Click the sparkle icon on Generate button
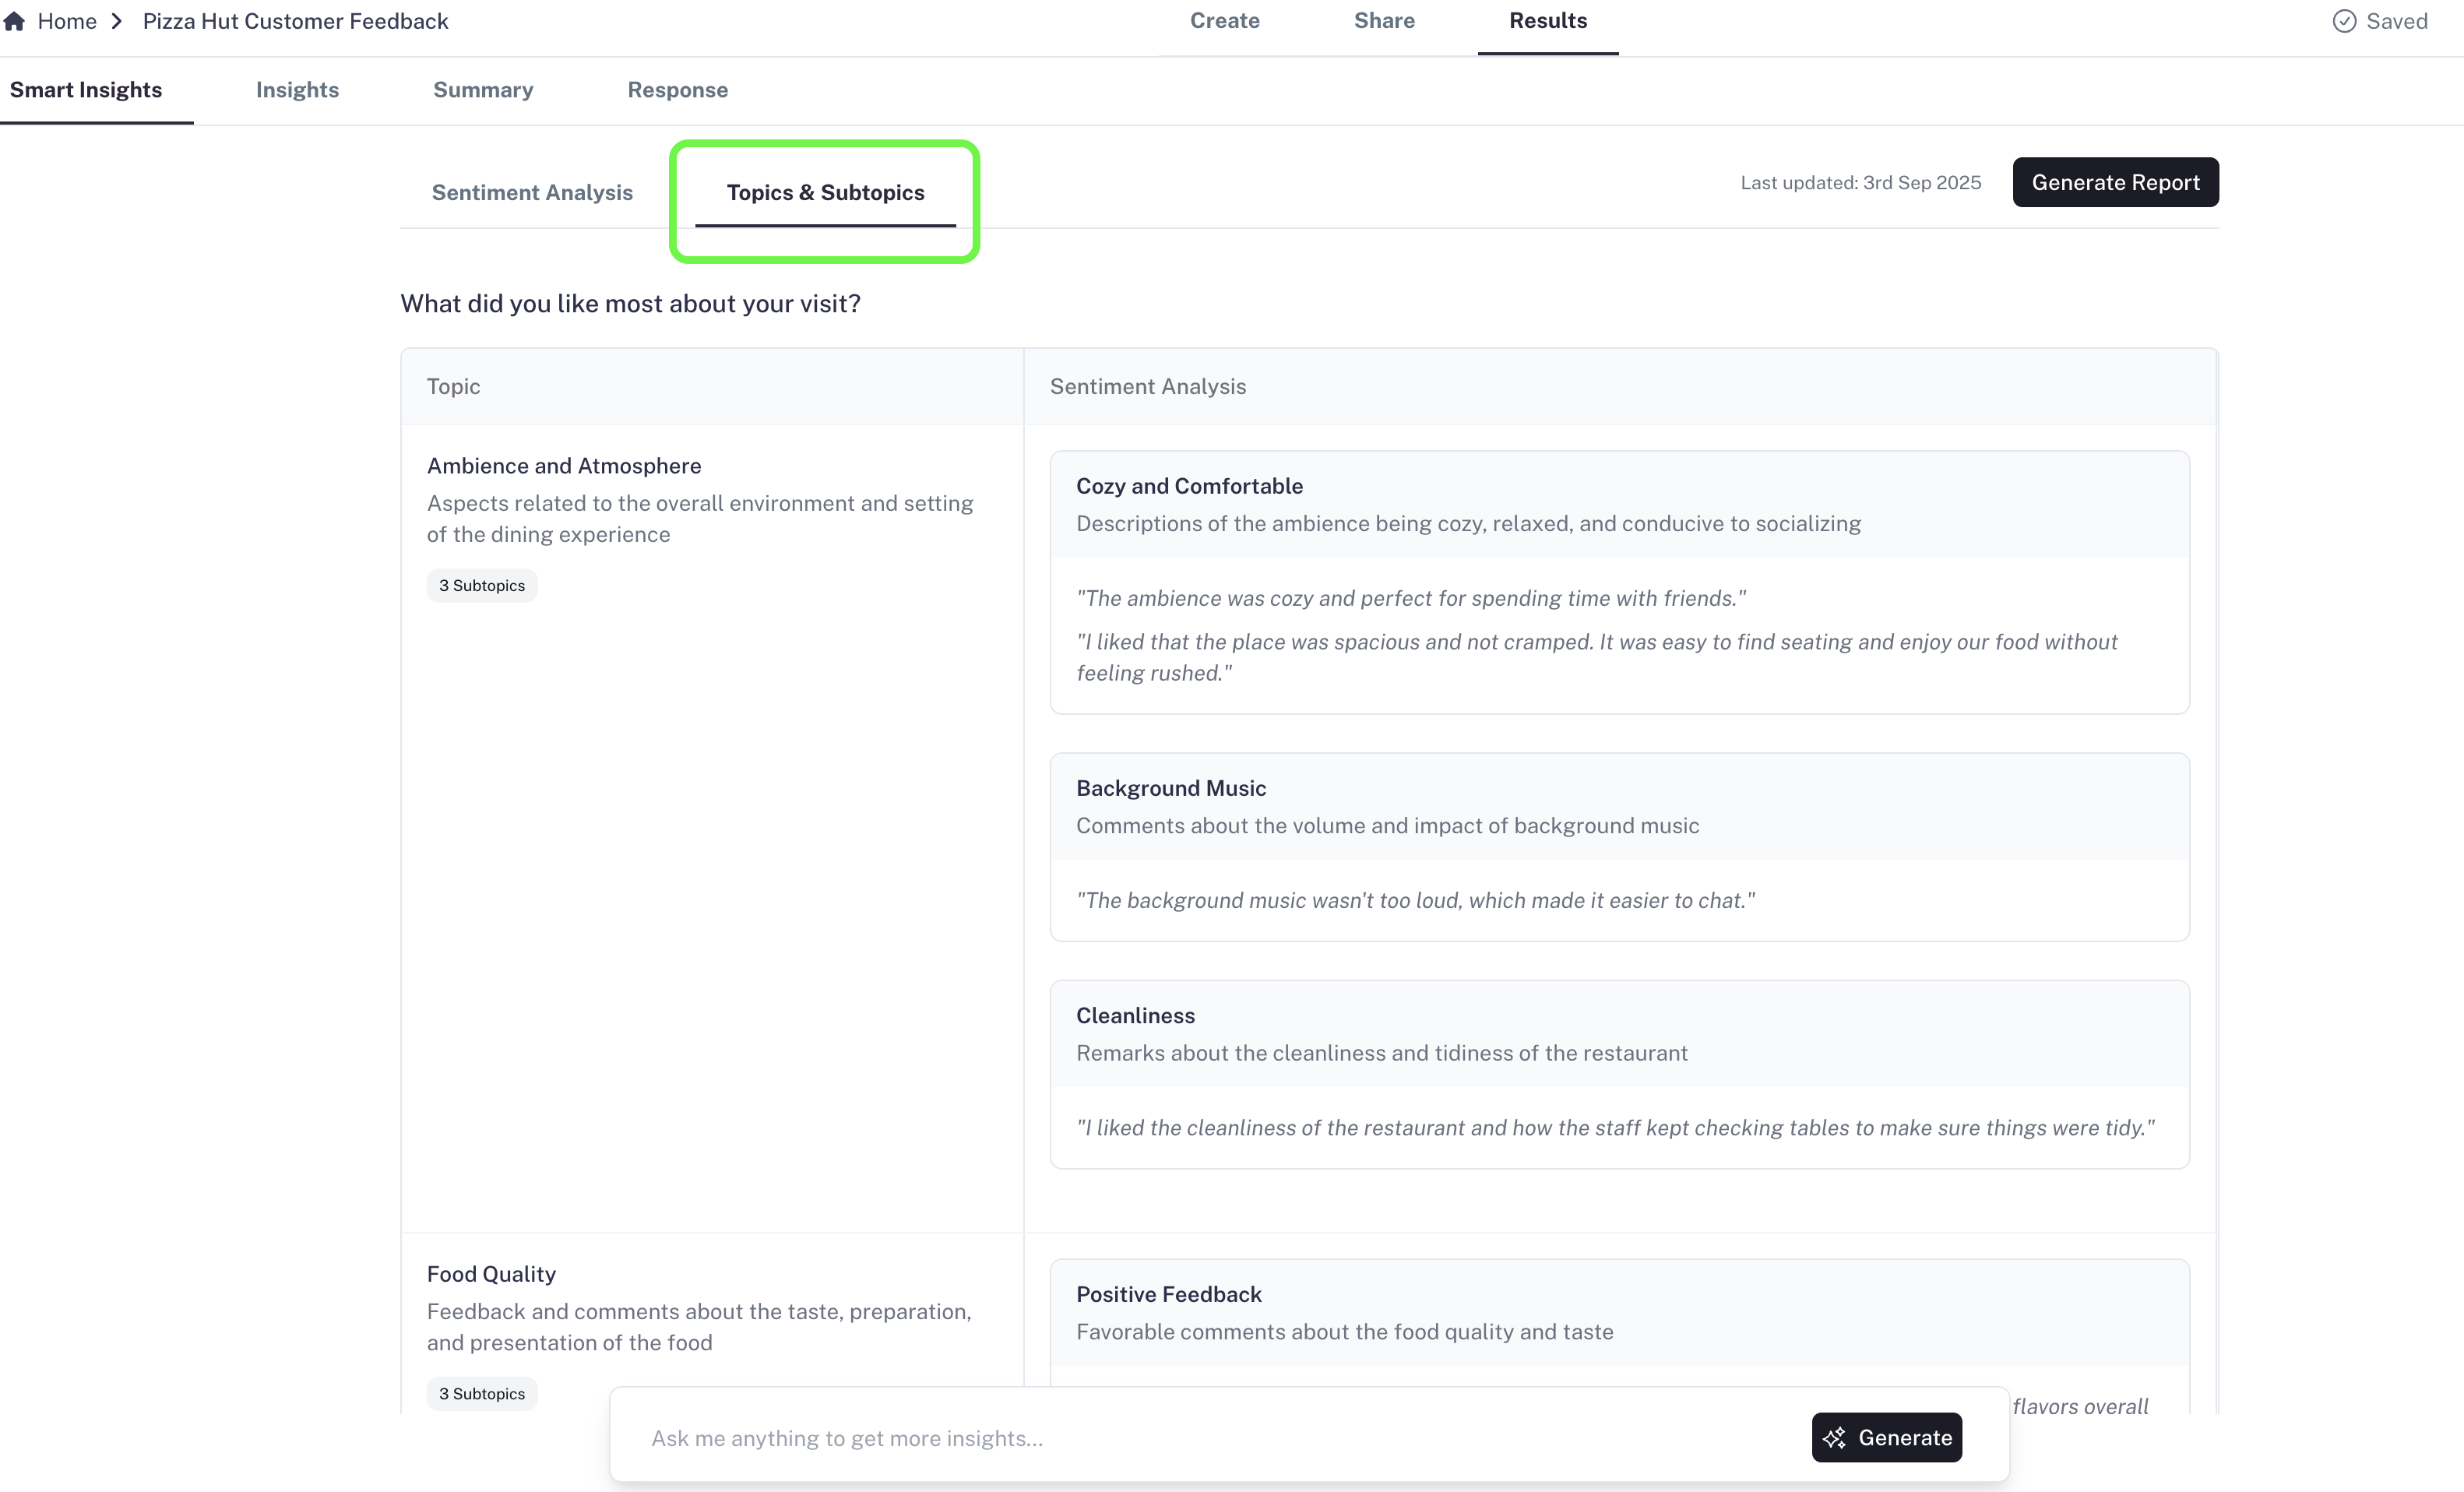This screenshot has height=1492, width=2464. click(1834, 1438)
